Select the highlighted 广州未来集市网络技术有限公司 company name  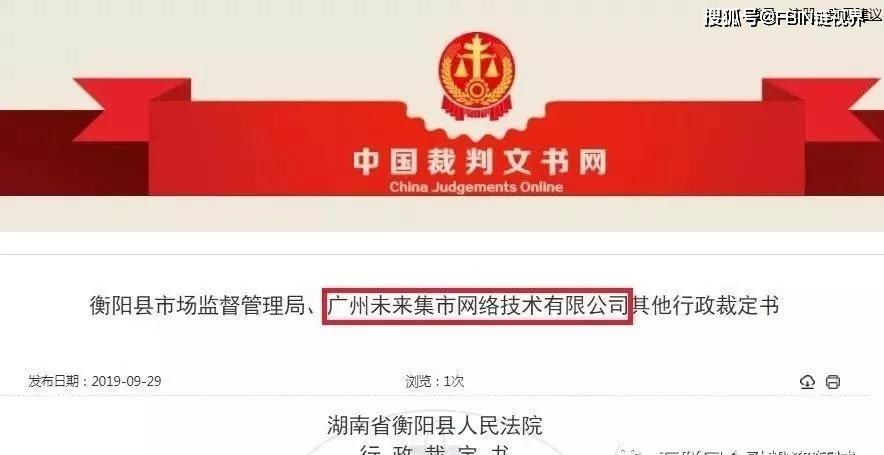point(477,306)
